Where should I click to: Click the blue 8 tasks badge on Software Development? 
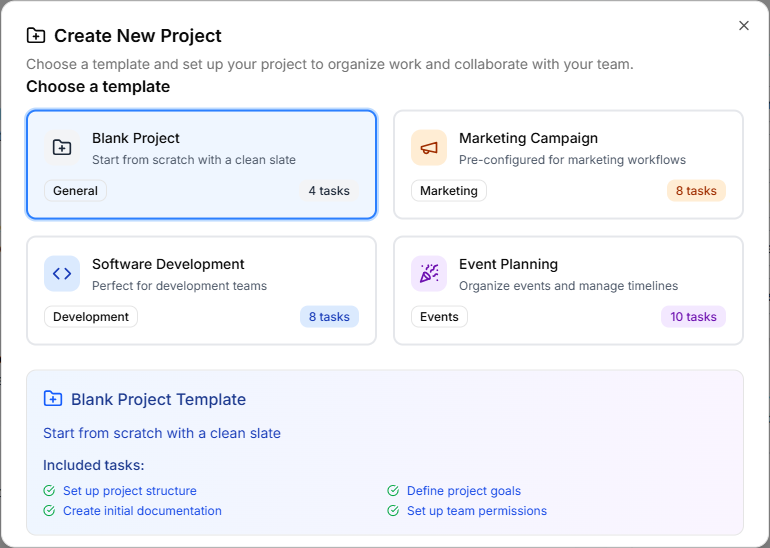point(329,317)
